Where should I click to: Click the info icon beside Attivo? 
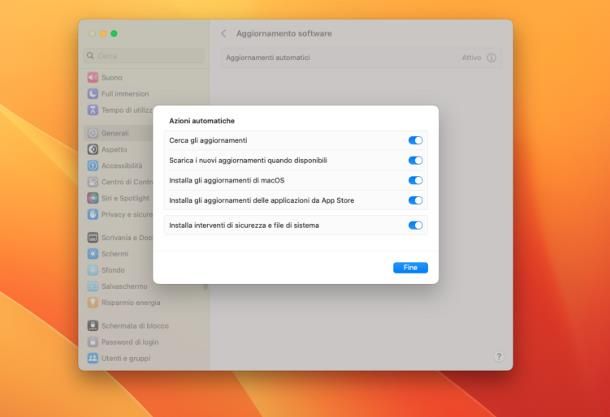pyautogui.click(x=491, y=58)
